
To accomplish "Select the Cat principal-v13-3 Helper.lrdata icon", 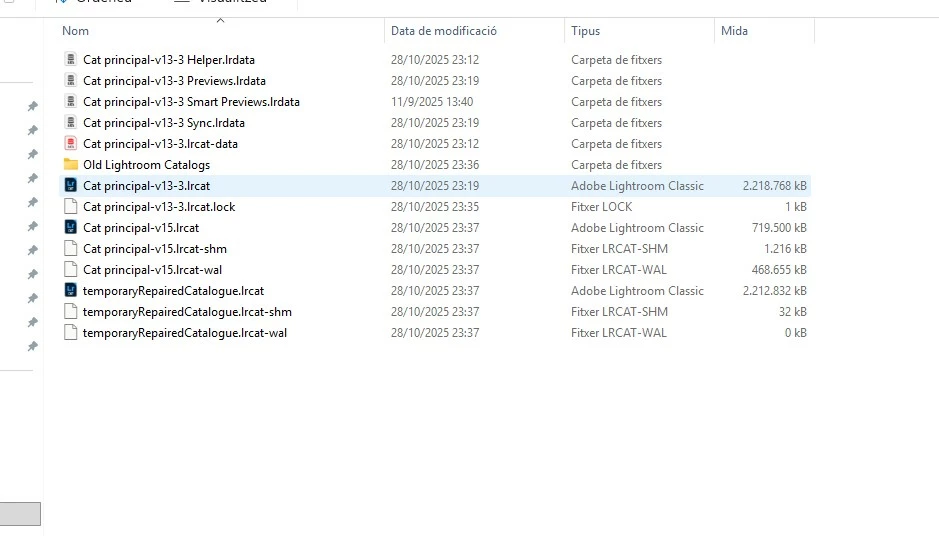I will click(71, 59).
